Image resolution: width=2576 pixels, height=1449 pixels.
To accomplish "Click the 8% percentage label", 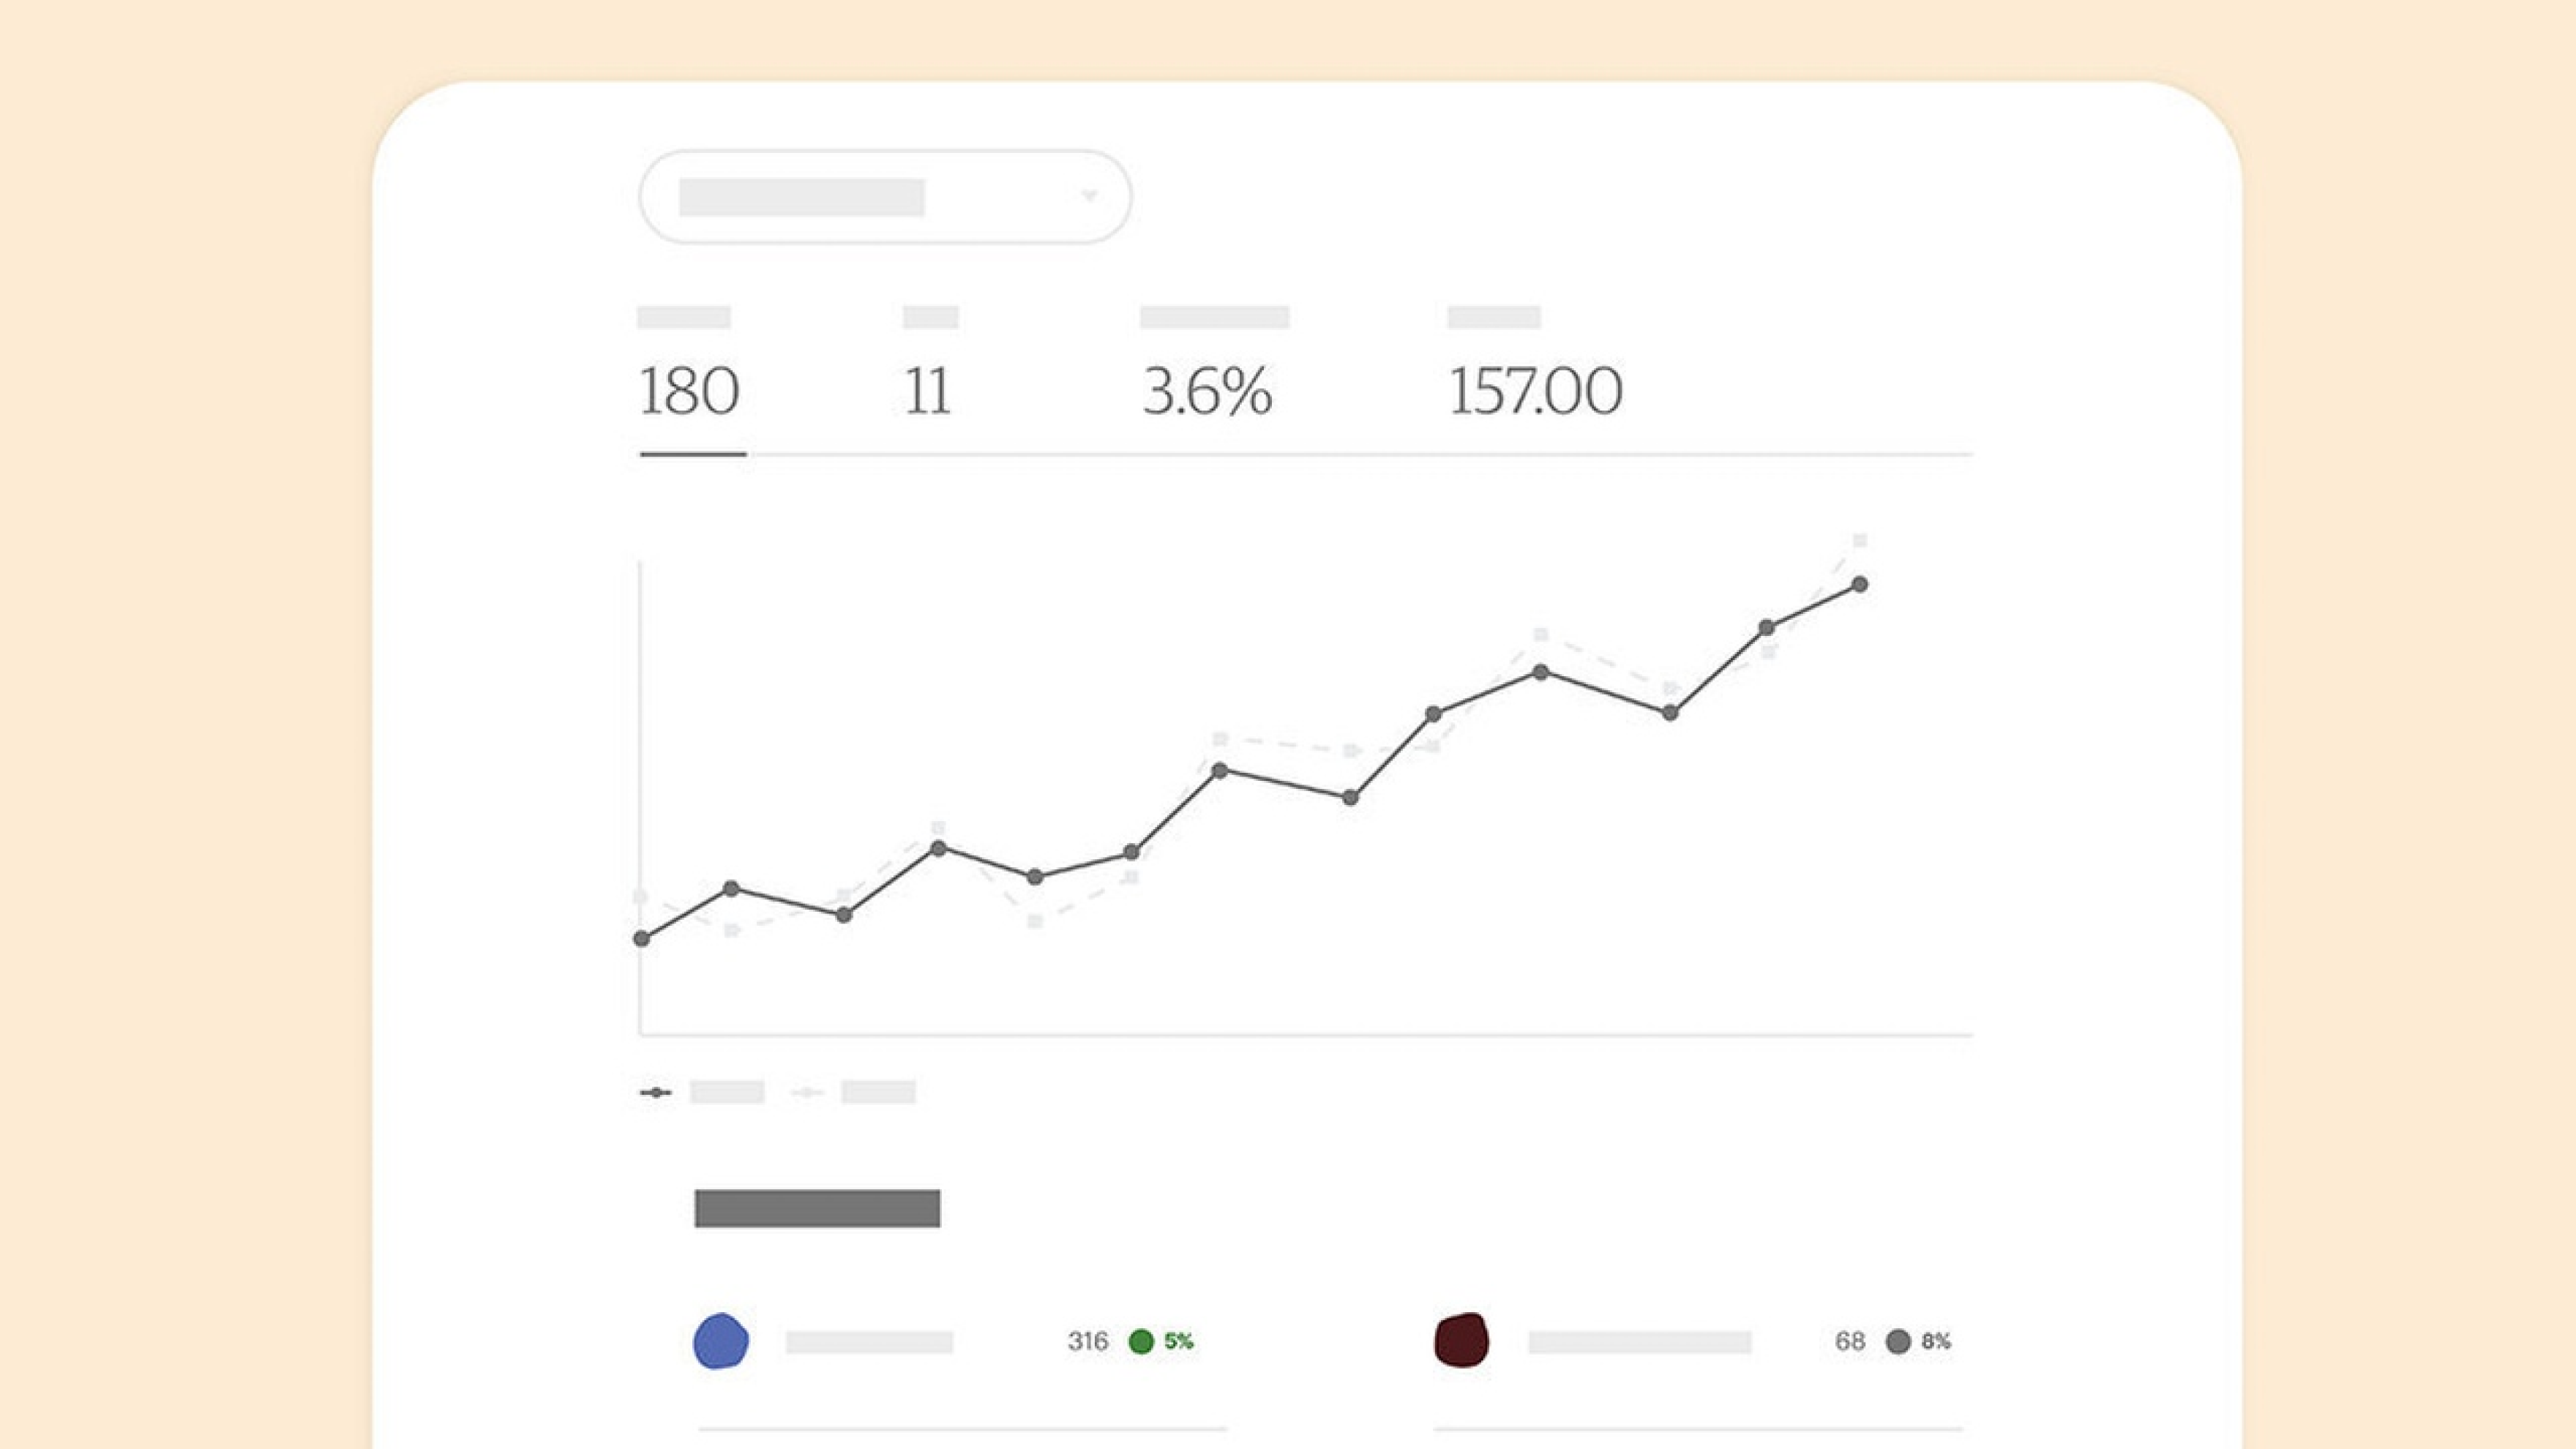I will (1936, 1341).
